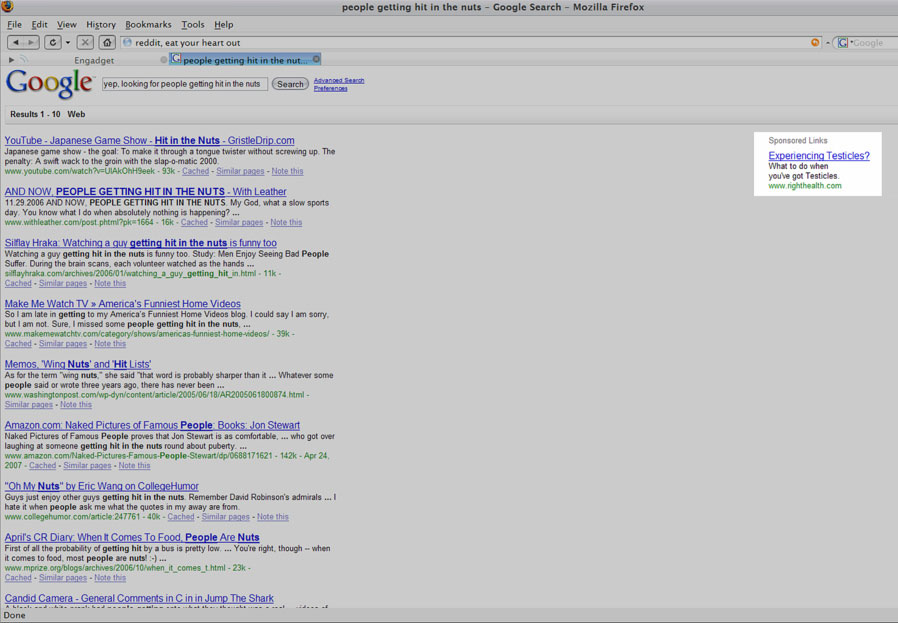Go back with the Back arrow button
898x623 pixels.
[15, 42]
